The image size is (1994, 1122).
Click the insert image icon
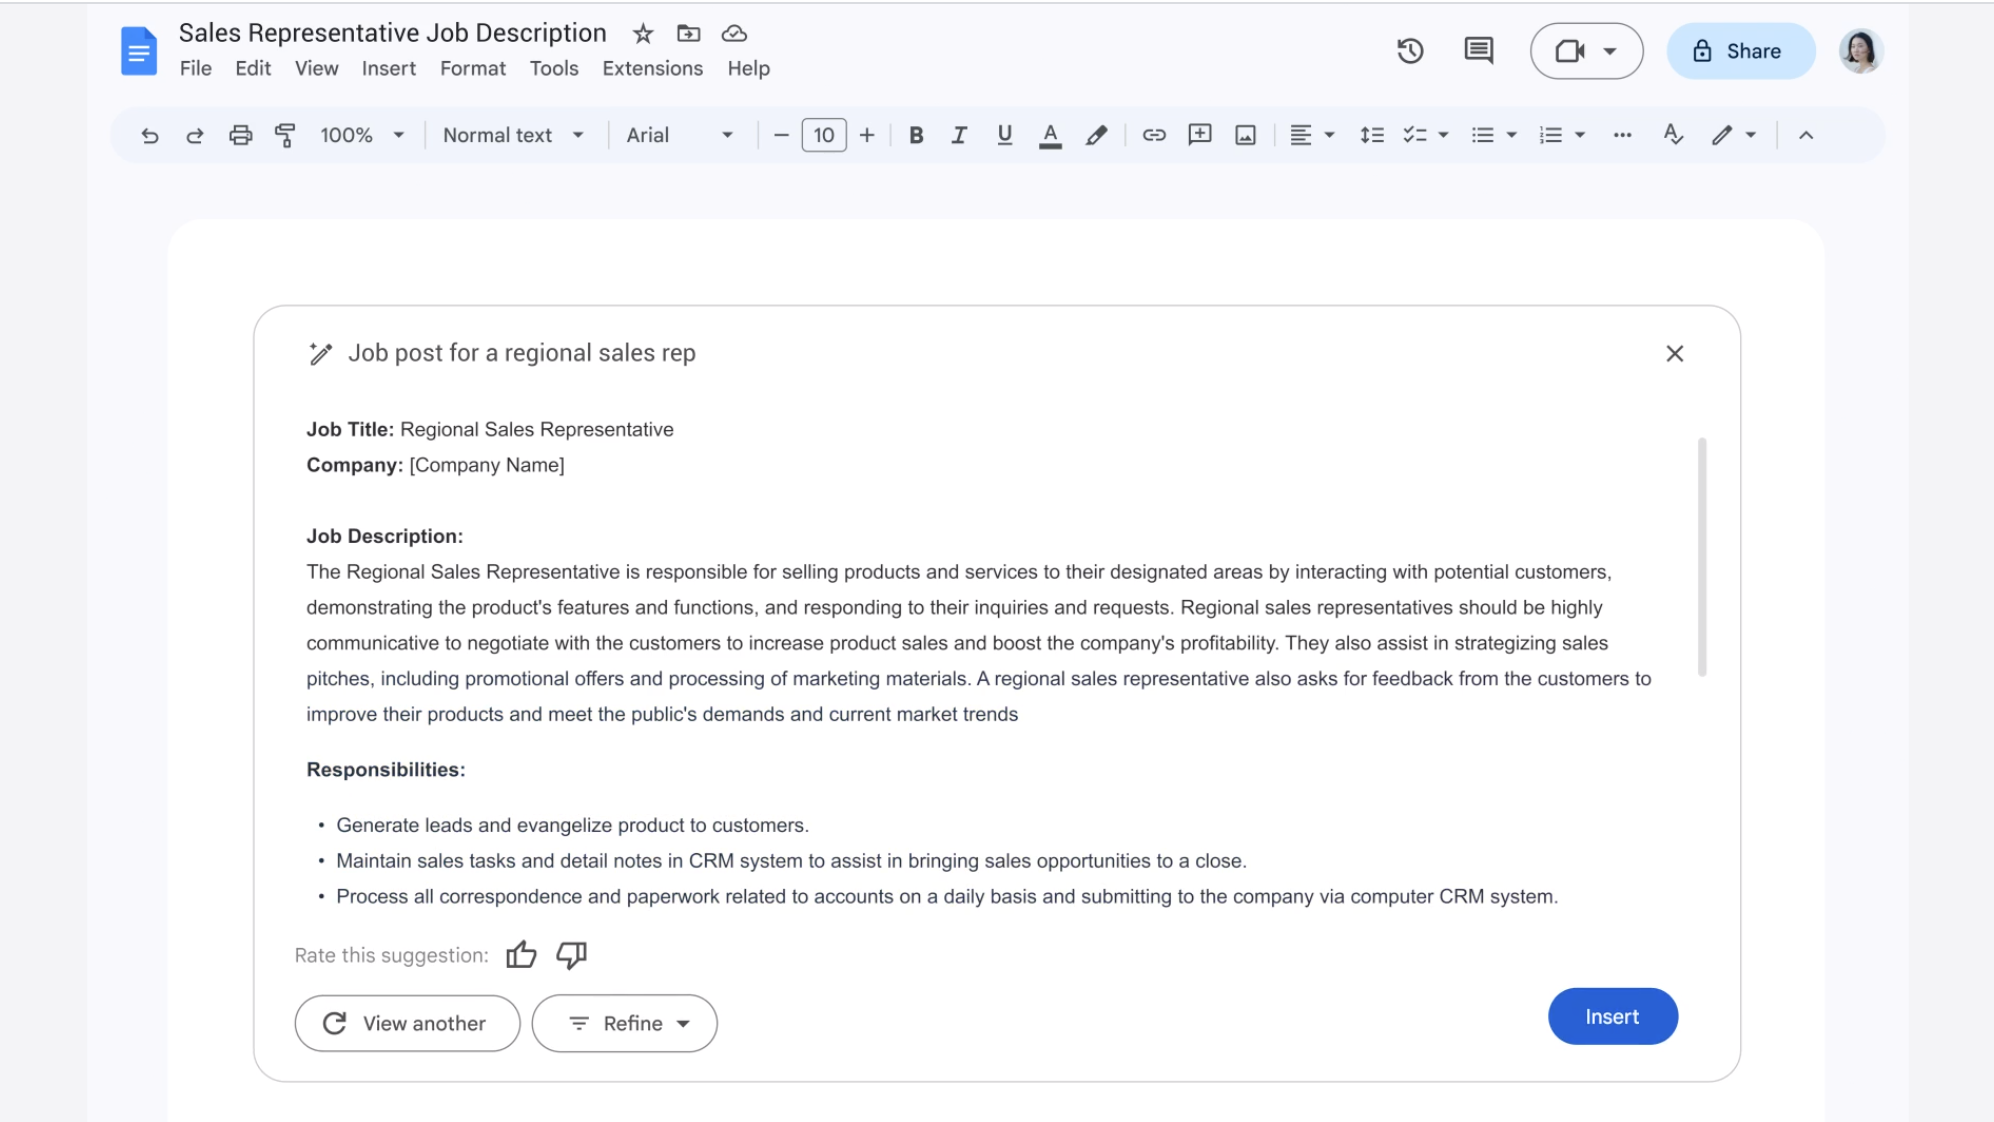pyautogui.click(x=1244, y=134)
